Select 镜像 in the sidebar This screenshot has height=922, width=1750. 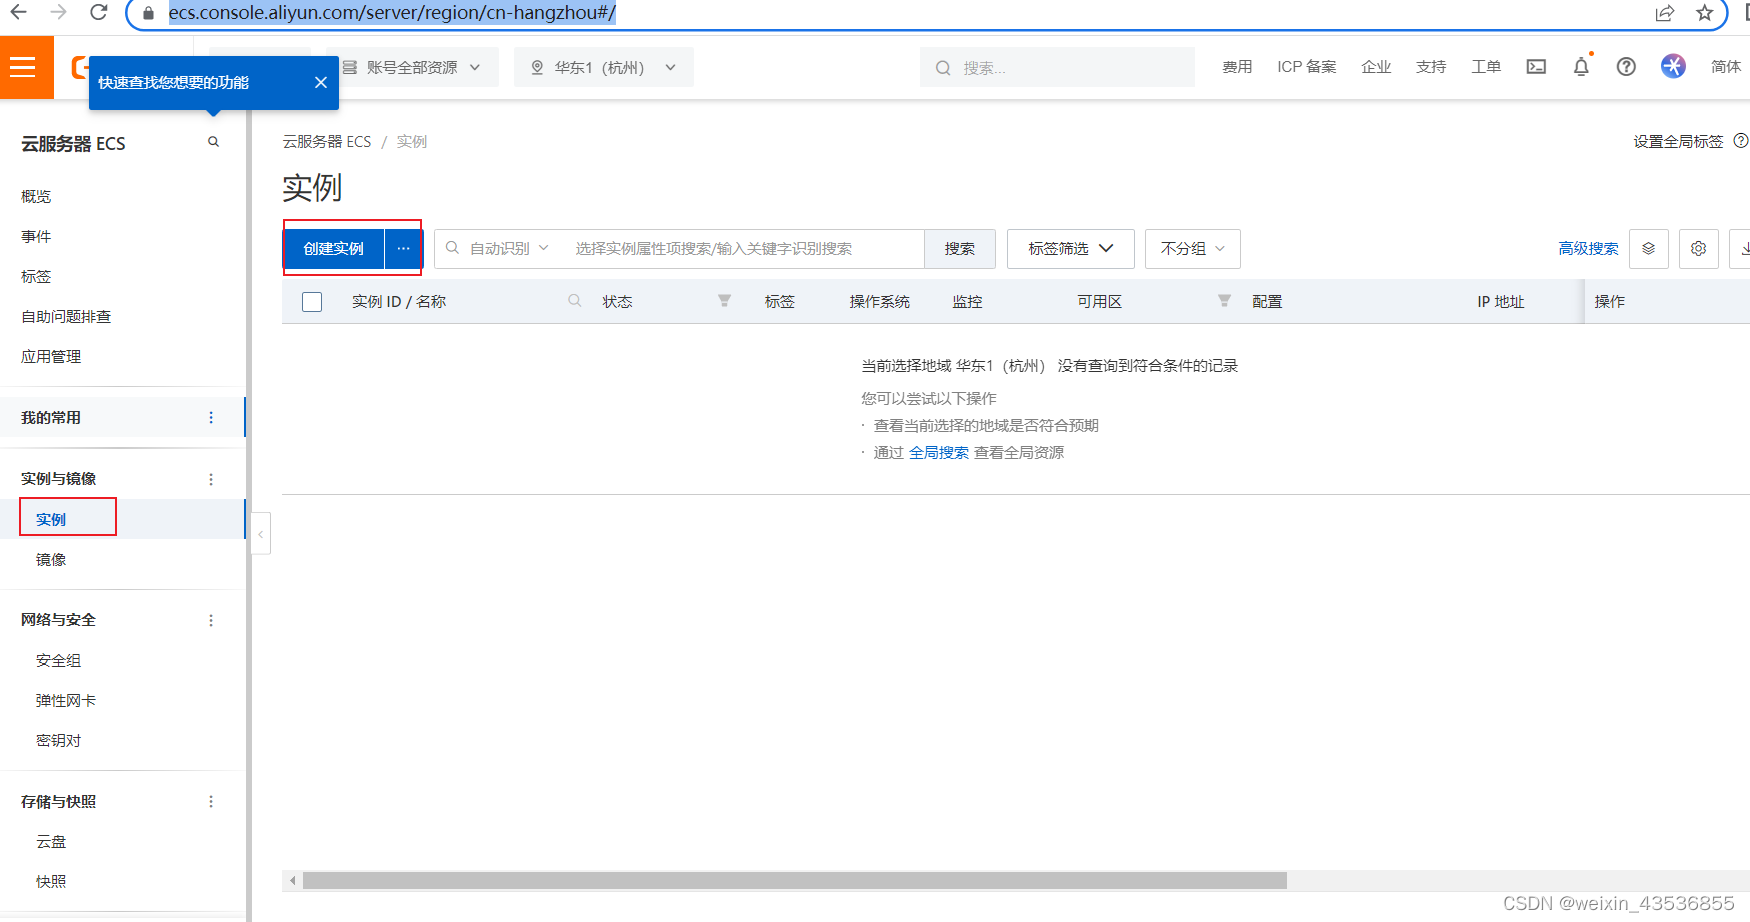(x=51, y=559)
